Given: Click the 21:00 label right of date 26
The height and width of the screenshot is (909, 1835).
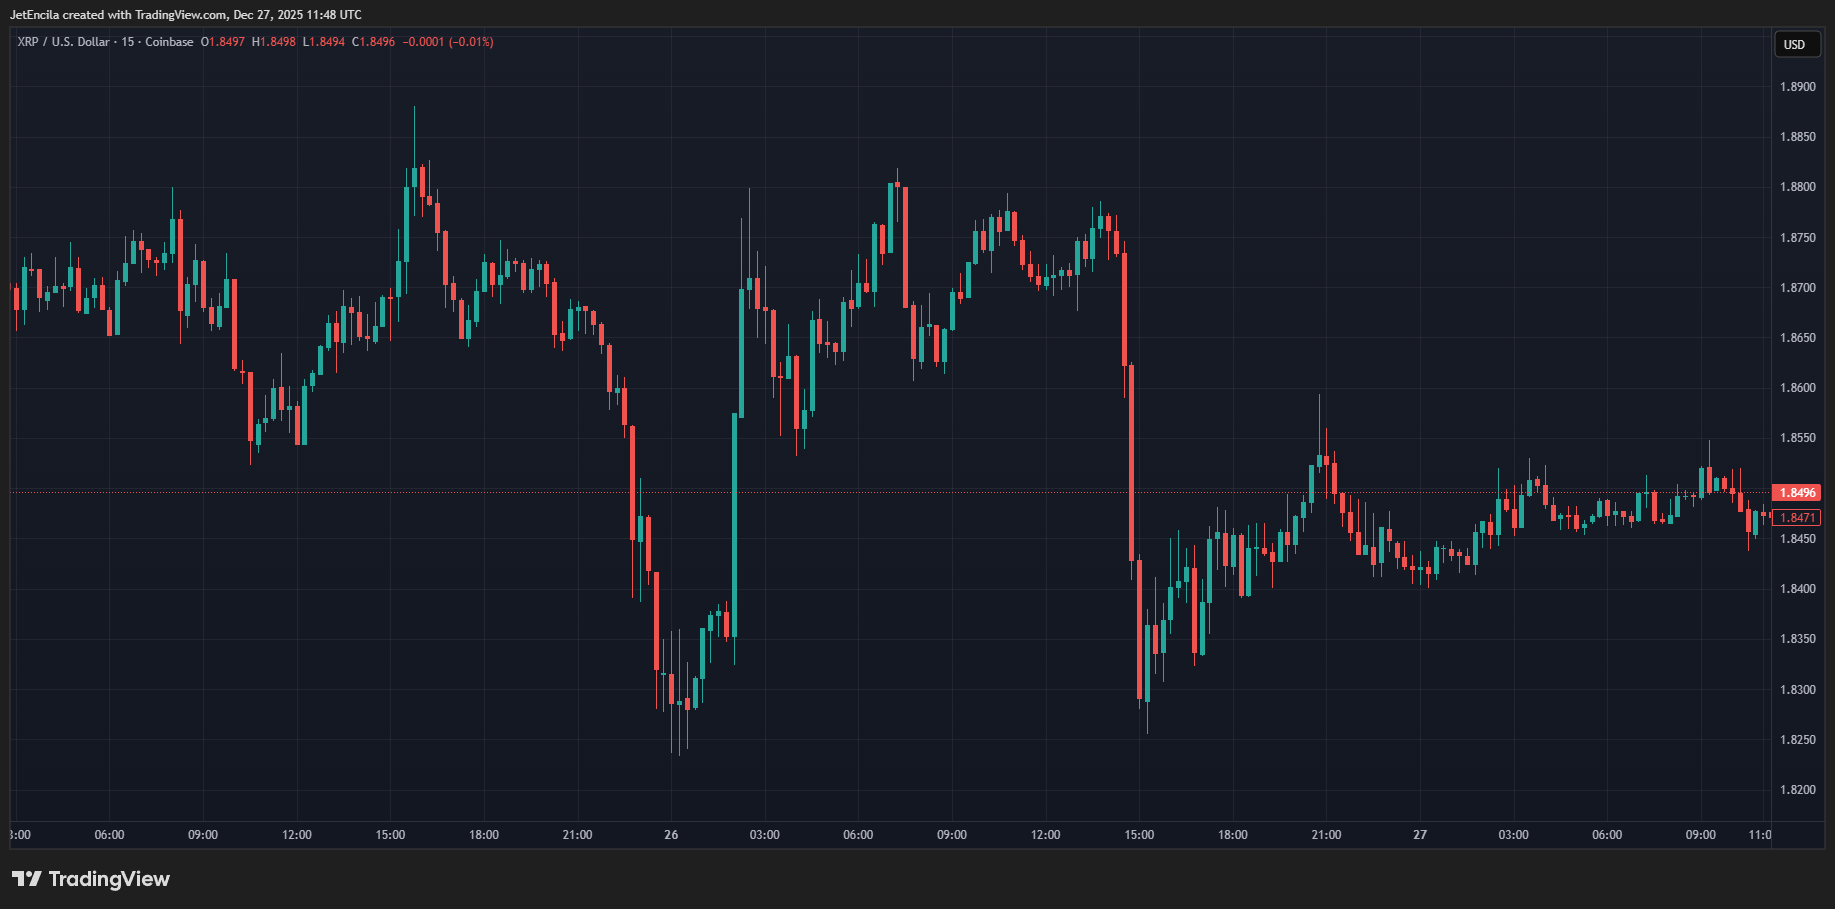Looking at the screenshot, I should pos(1326,835).
